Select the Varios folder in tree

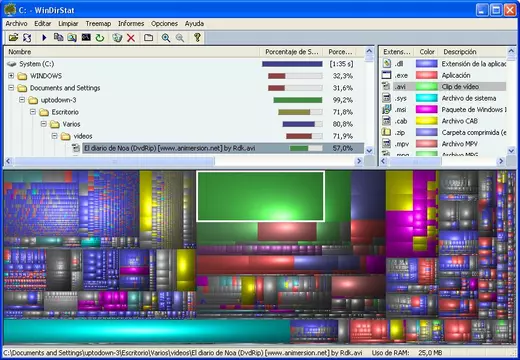71,124
